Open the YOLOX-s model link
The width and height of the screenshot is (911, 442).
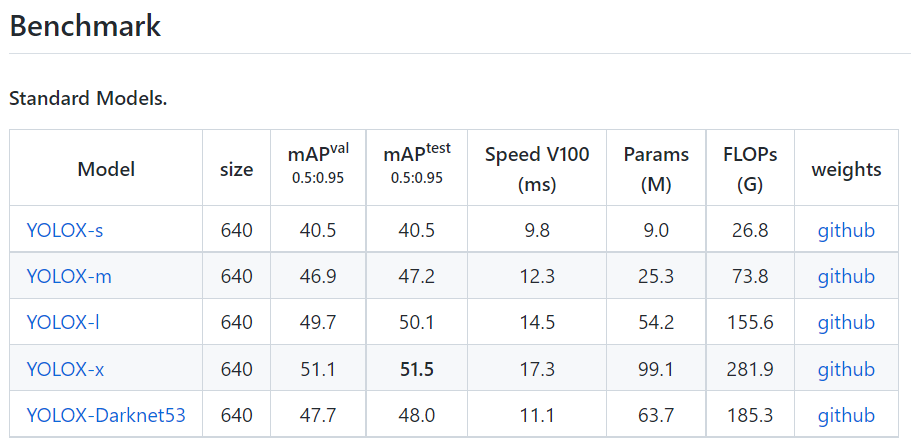tap(65, 231)
